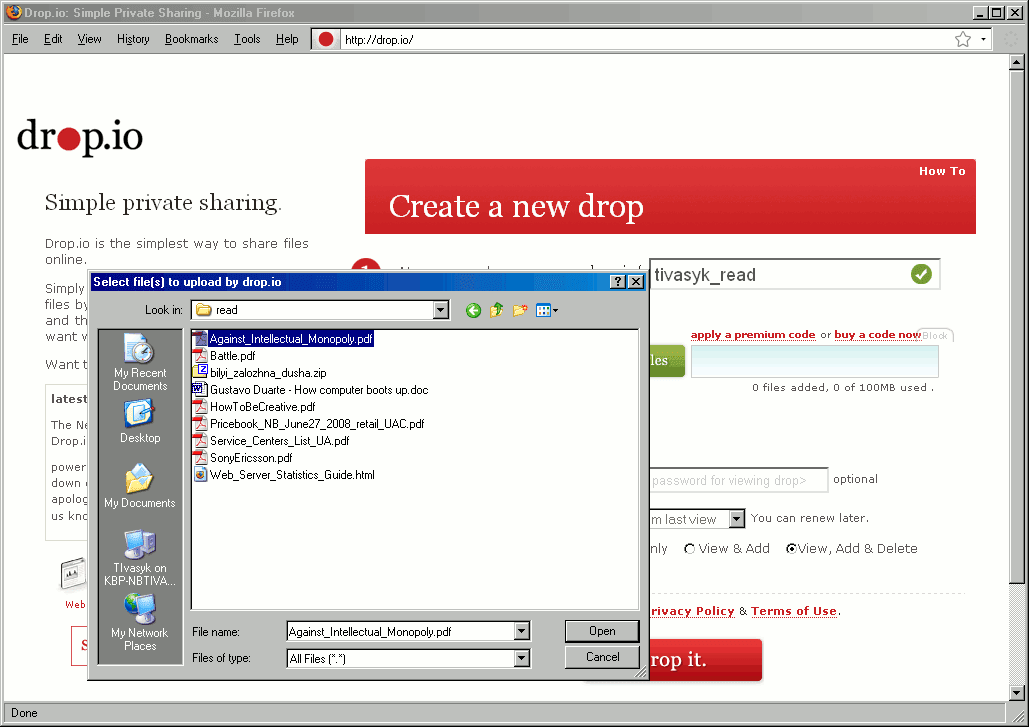Click the drop.io logo on the page
Screen dimensions: 1029x727
coord(79,136)
